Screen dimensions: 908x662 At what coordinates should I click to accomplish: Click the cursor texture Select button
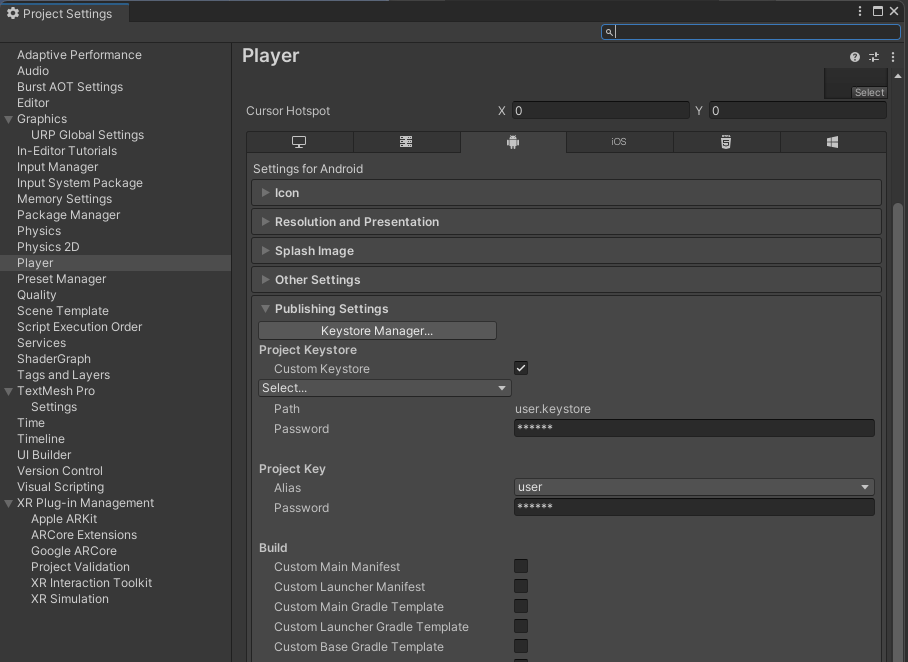[x=869, y=93]
